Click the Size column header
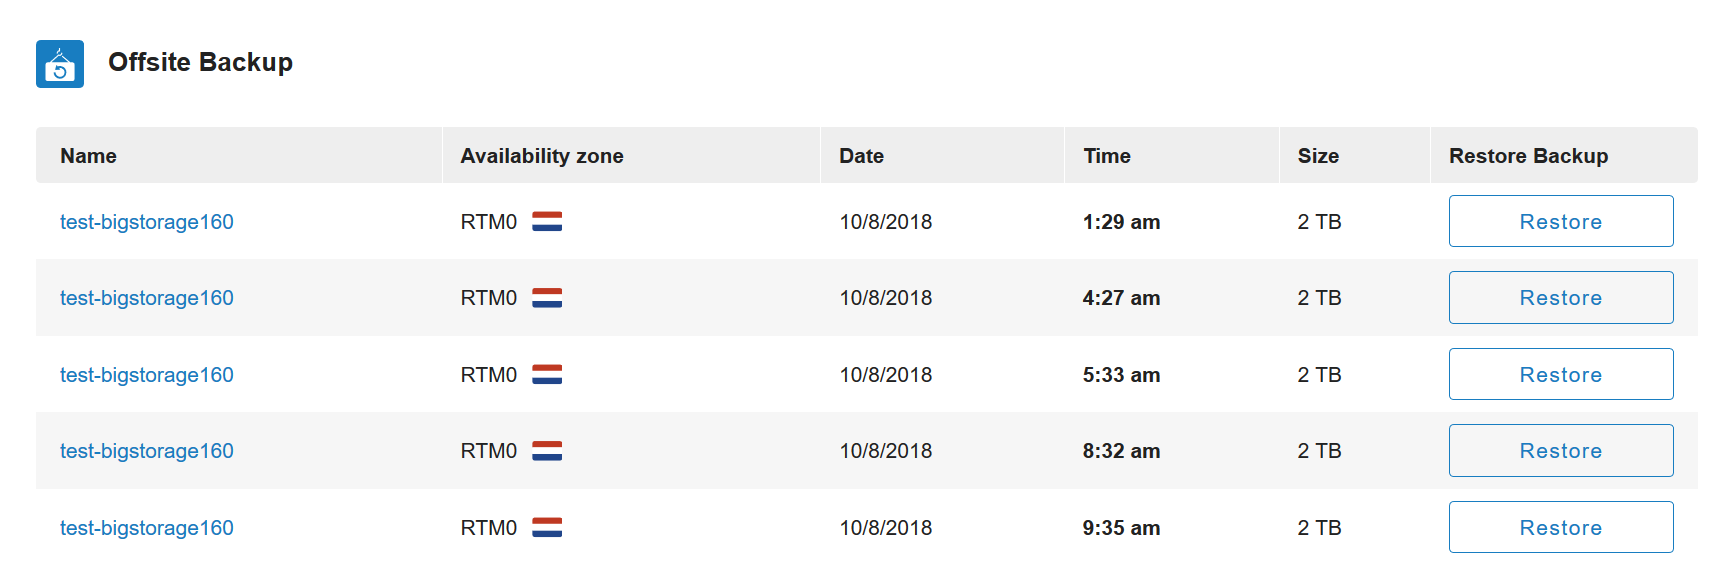Image resolution: width=1734 pixels, height=565 pixels. [1318, 156]
